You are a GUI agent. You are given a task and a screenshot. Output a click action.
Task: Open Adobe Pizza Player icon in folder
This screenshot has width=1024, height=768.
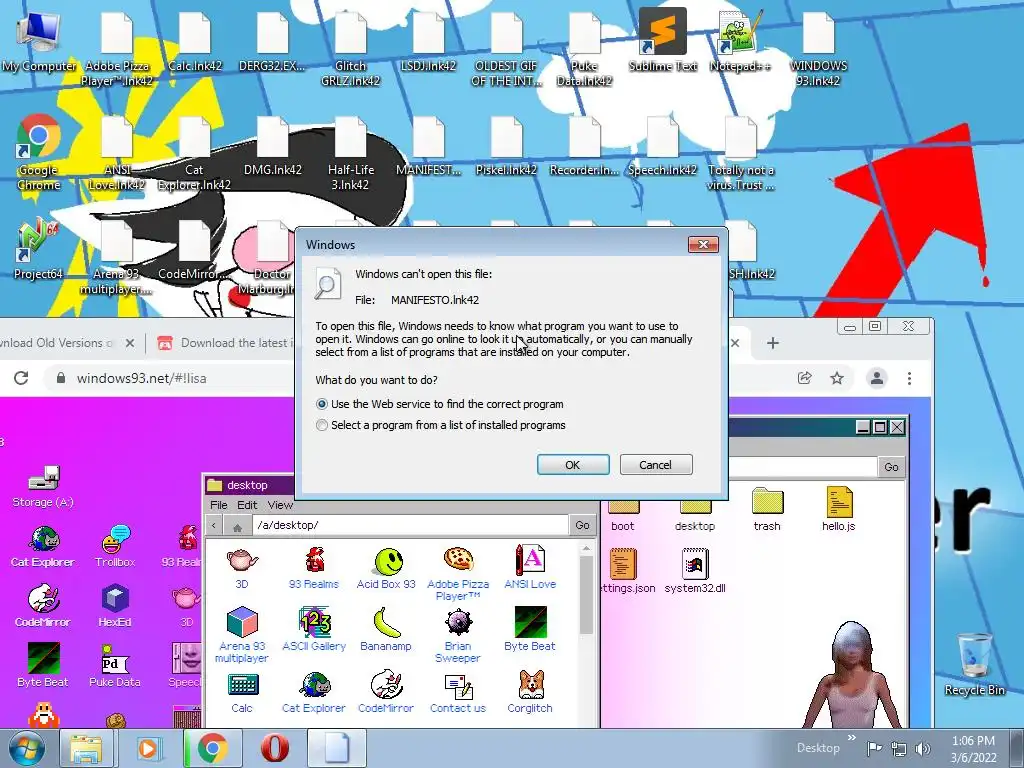click(x=458, y=573)
